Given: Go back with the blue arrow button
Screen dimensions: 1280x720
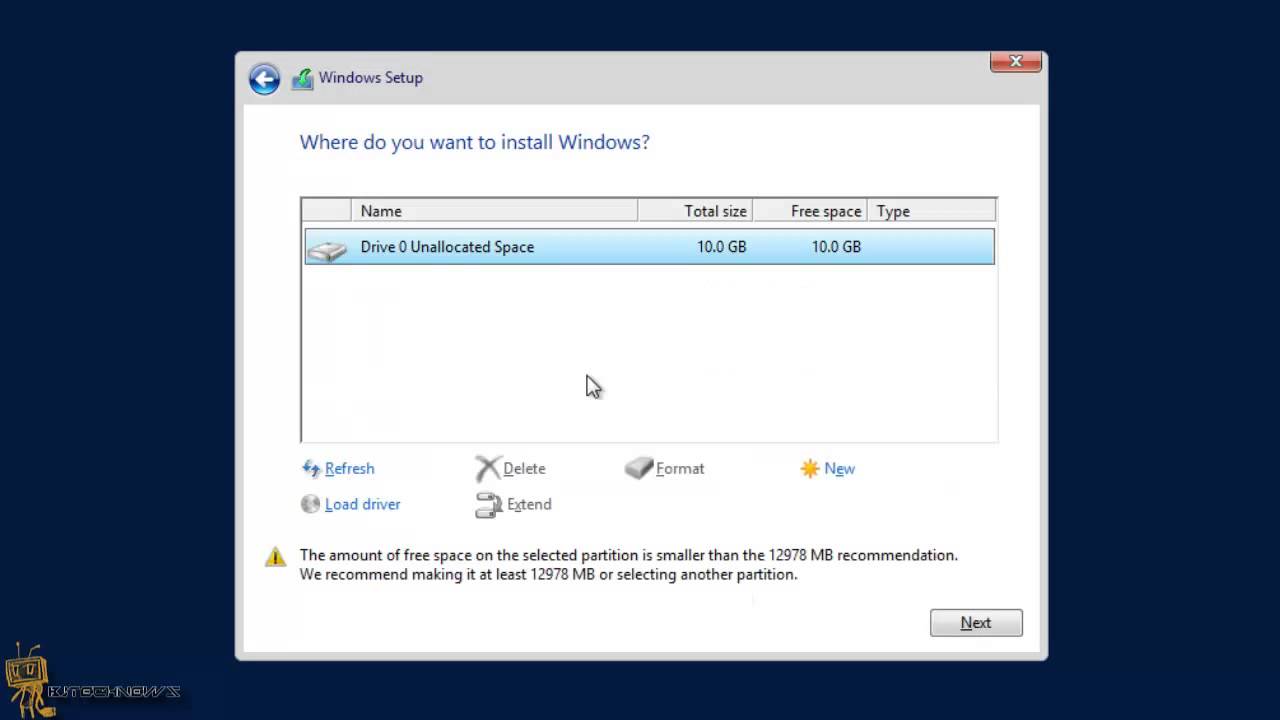Looking at the screenshot, I should pos(264,79).
